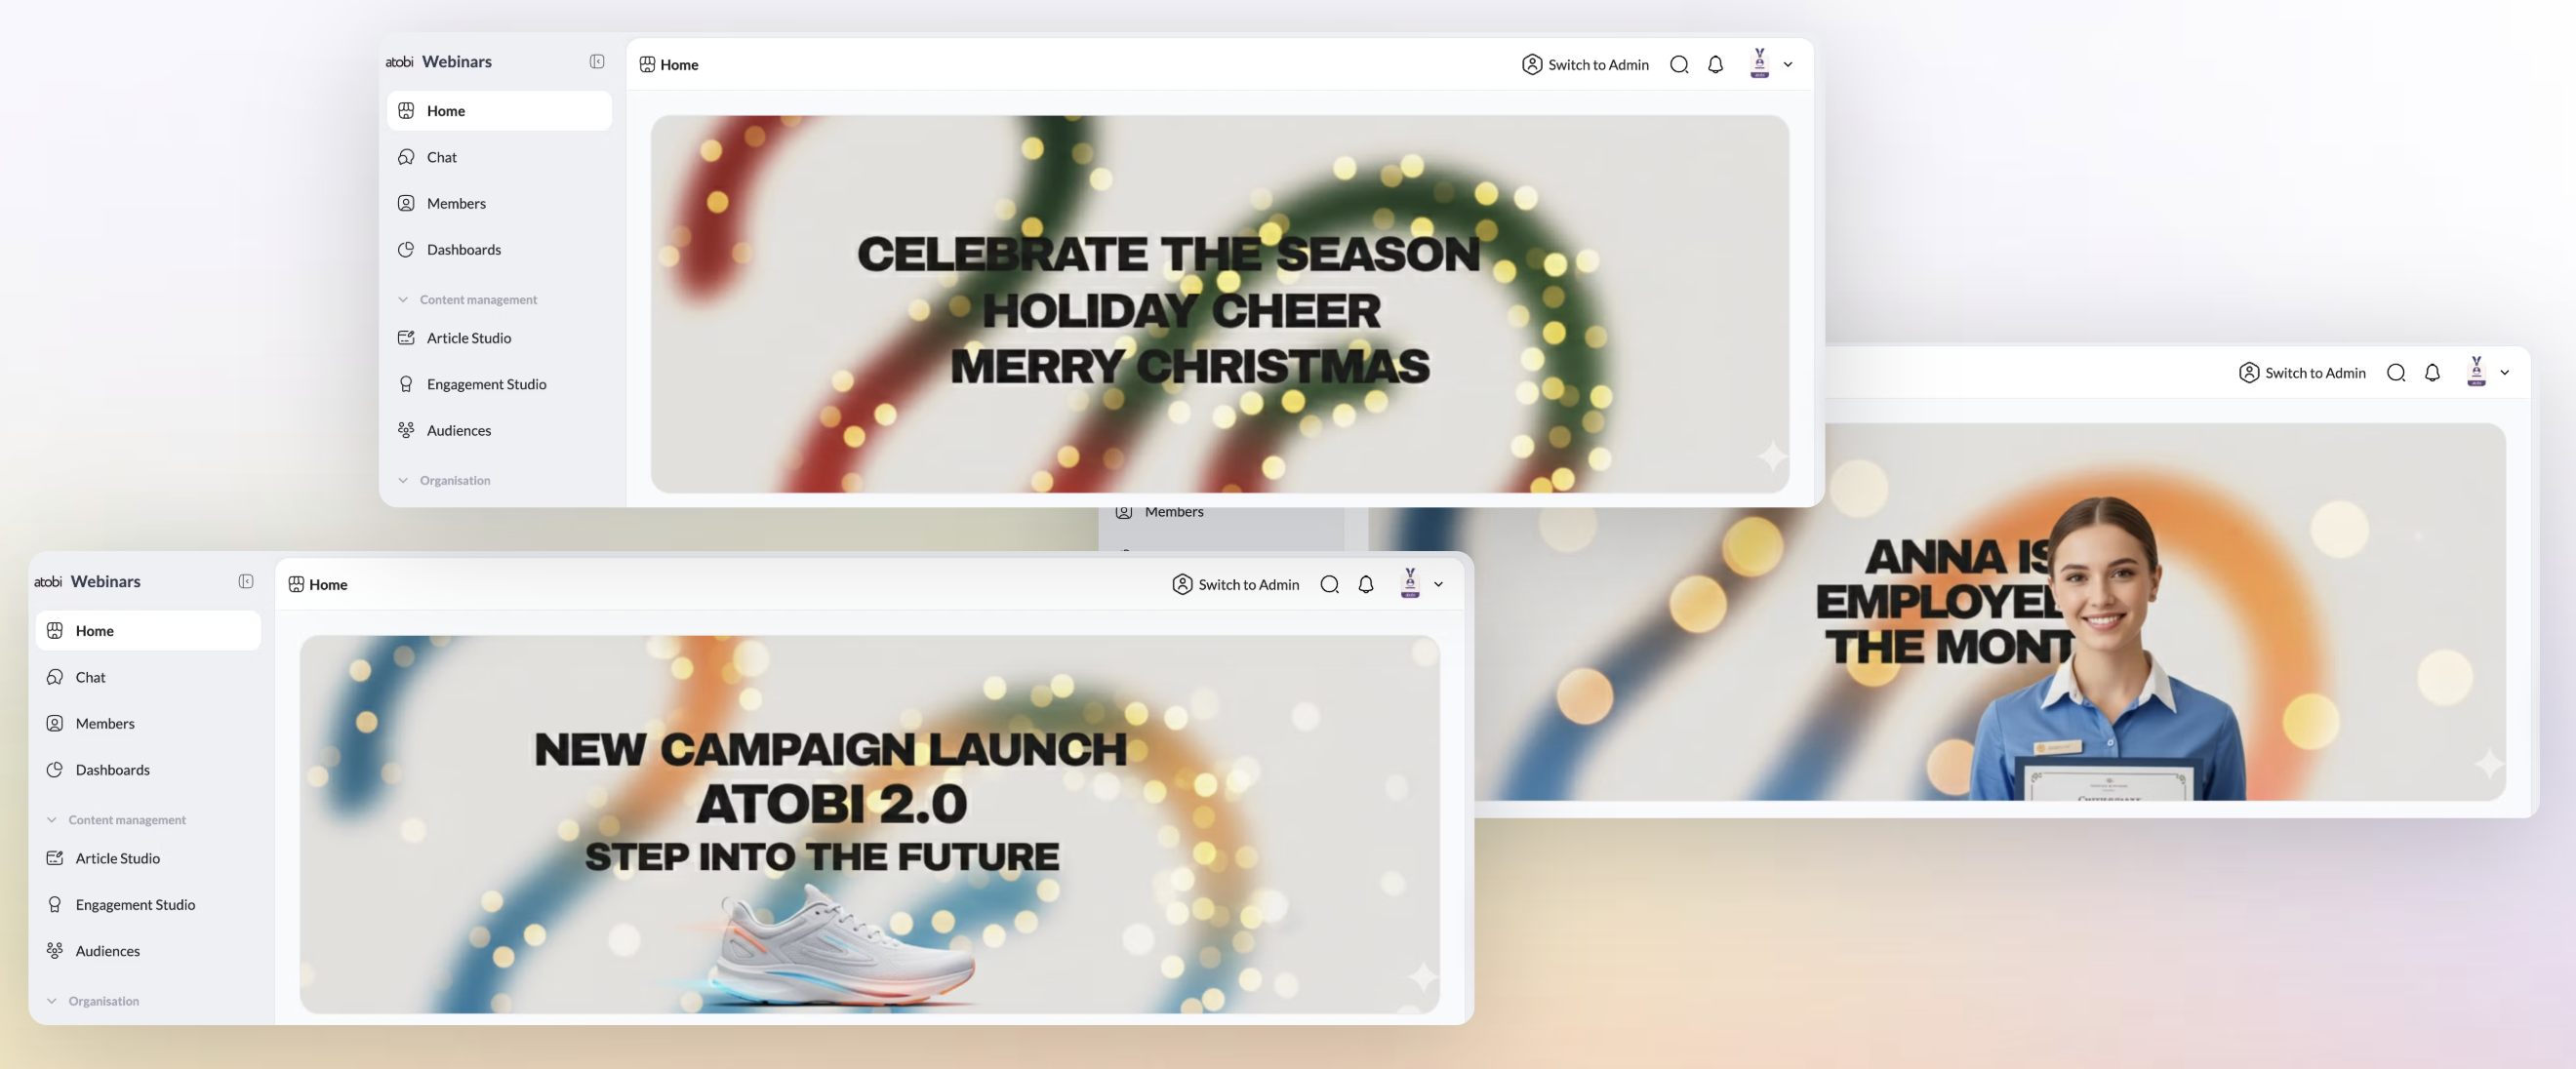Image resolution: width=2576 pixels, height=1069 pixels.
Task: Open notifications bell in campaign launch window
Action: coord(1365,585)
